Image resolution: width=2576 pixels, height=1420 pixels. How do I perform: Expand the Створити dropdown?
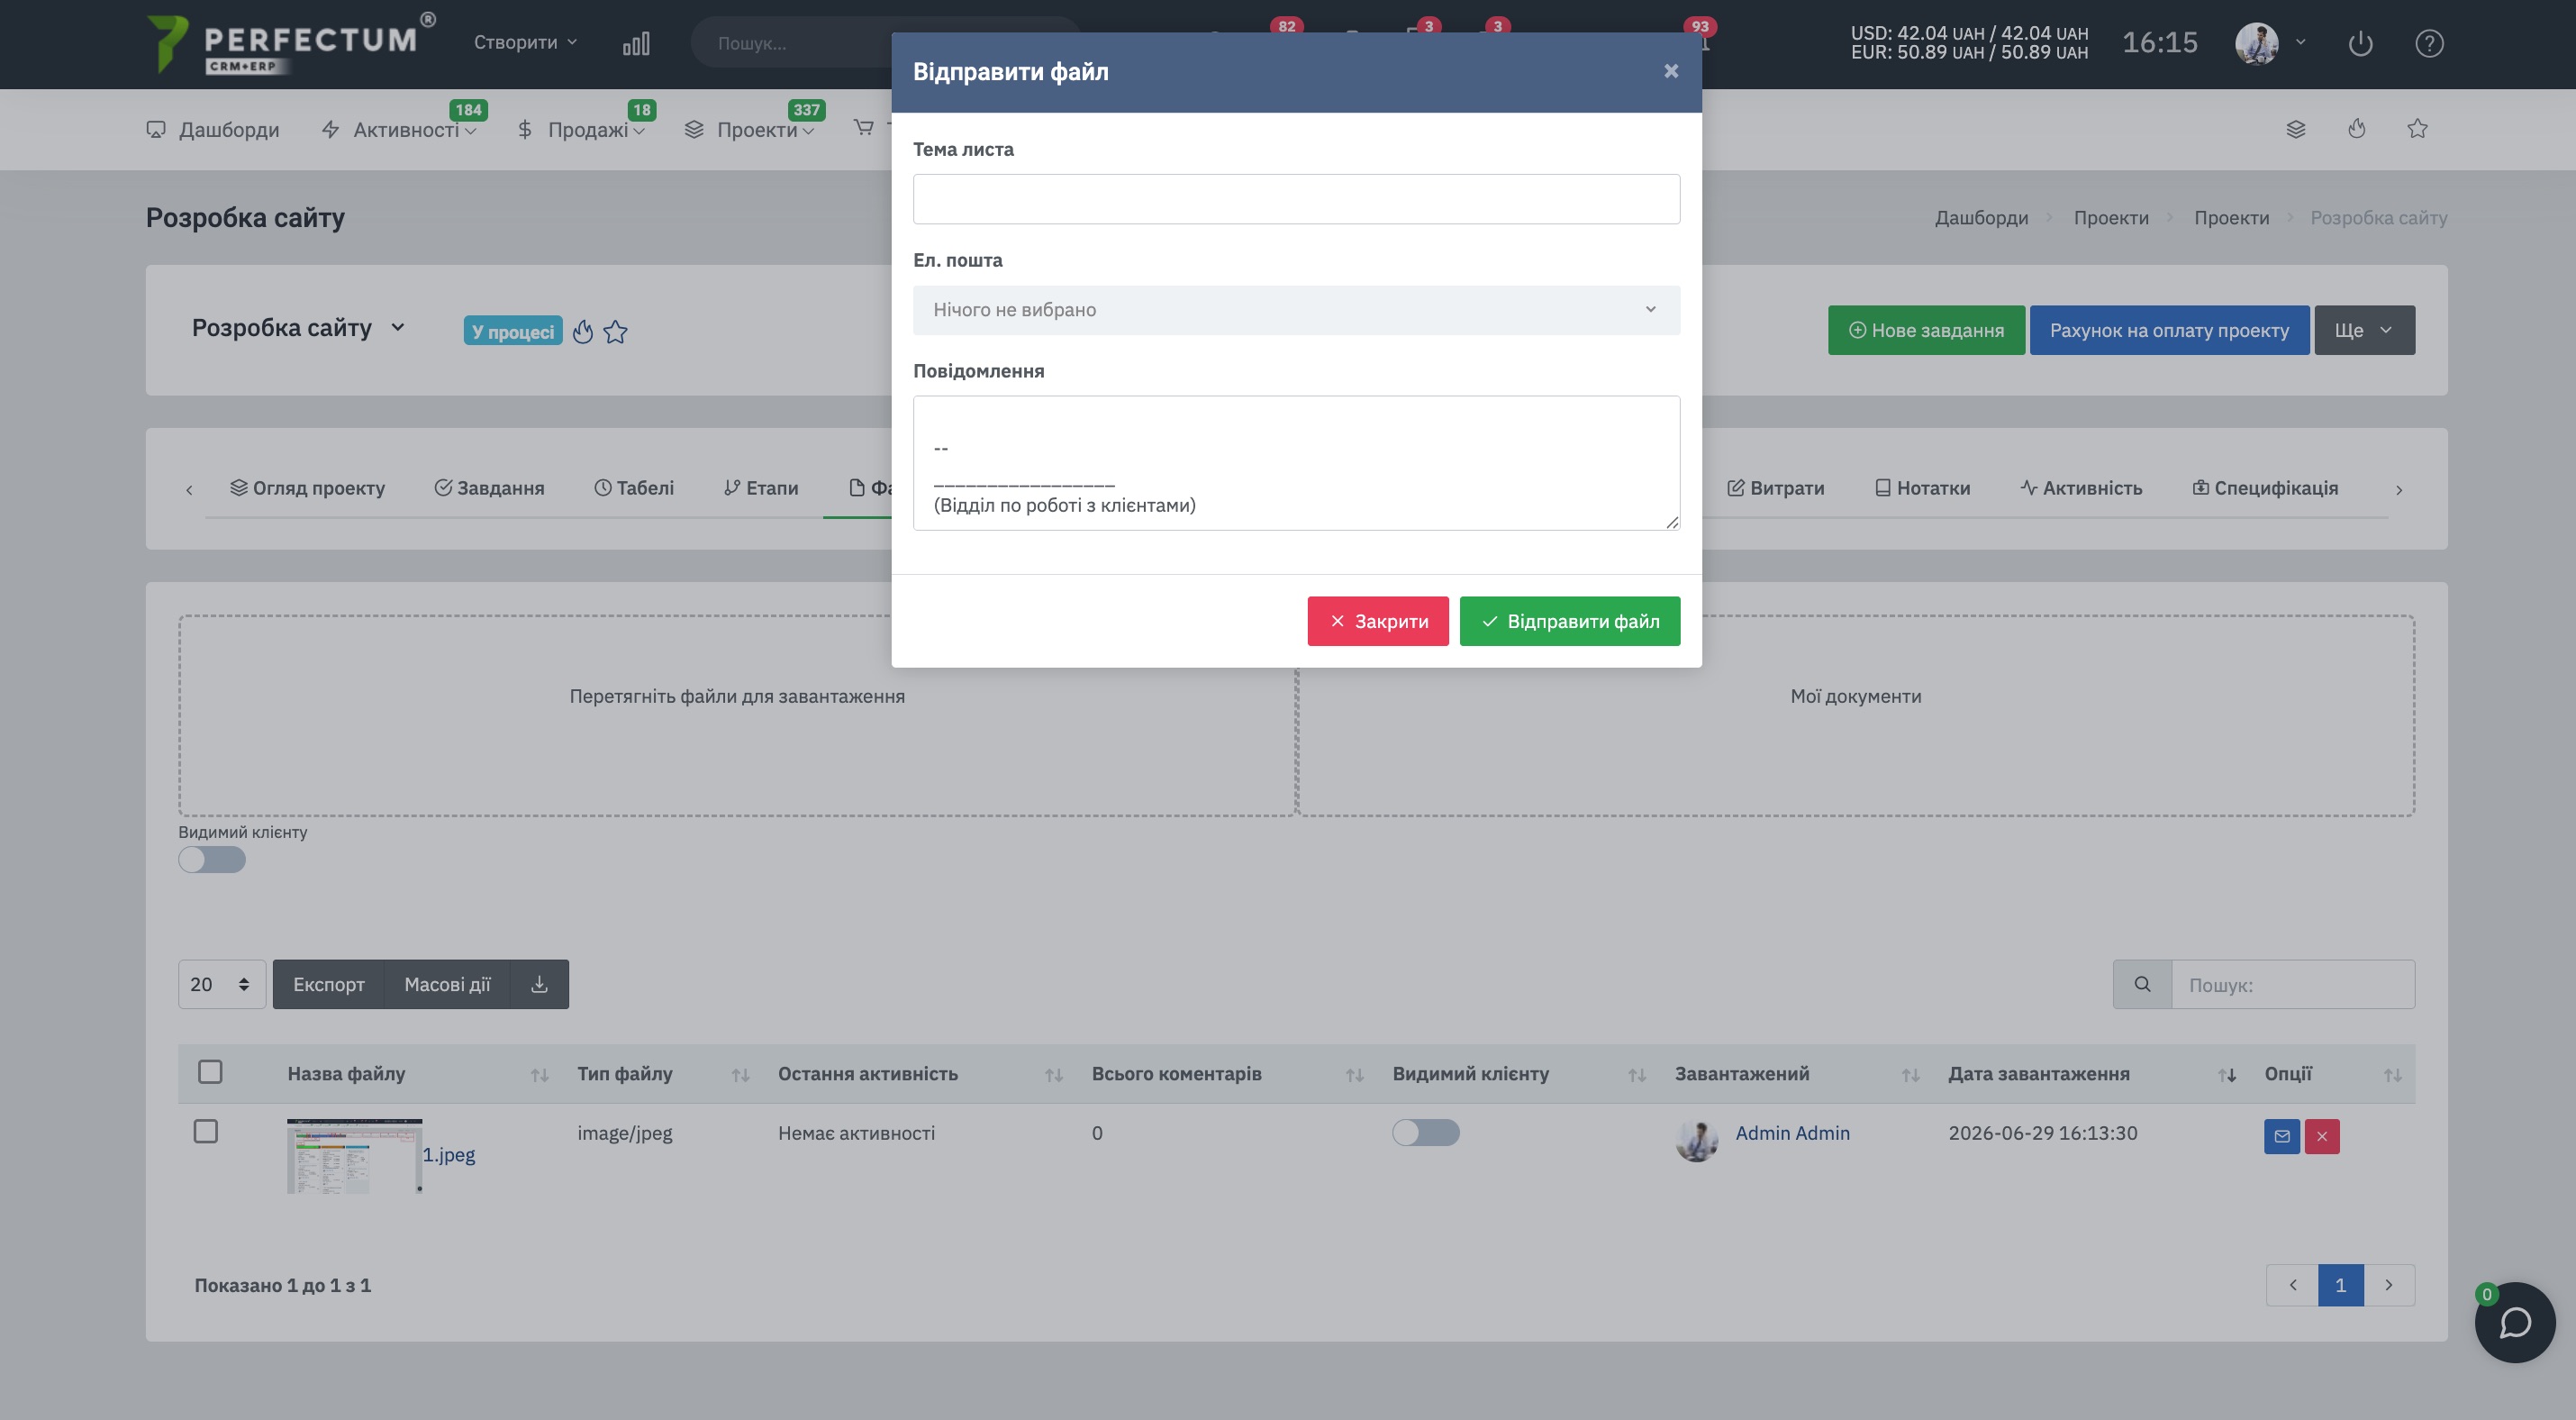pyautogui.click(x=525, y=42)
